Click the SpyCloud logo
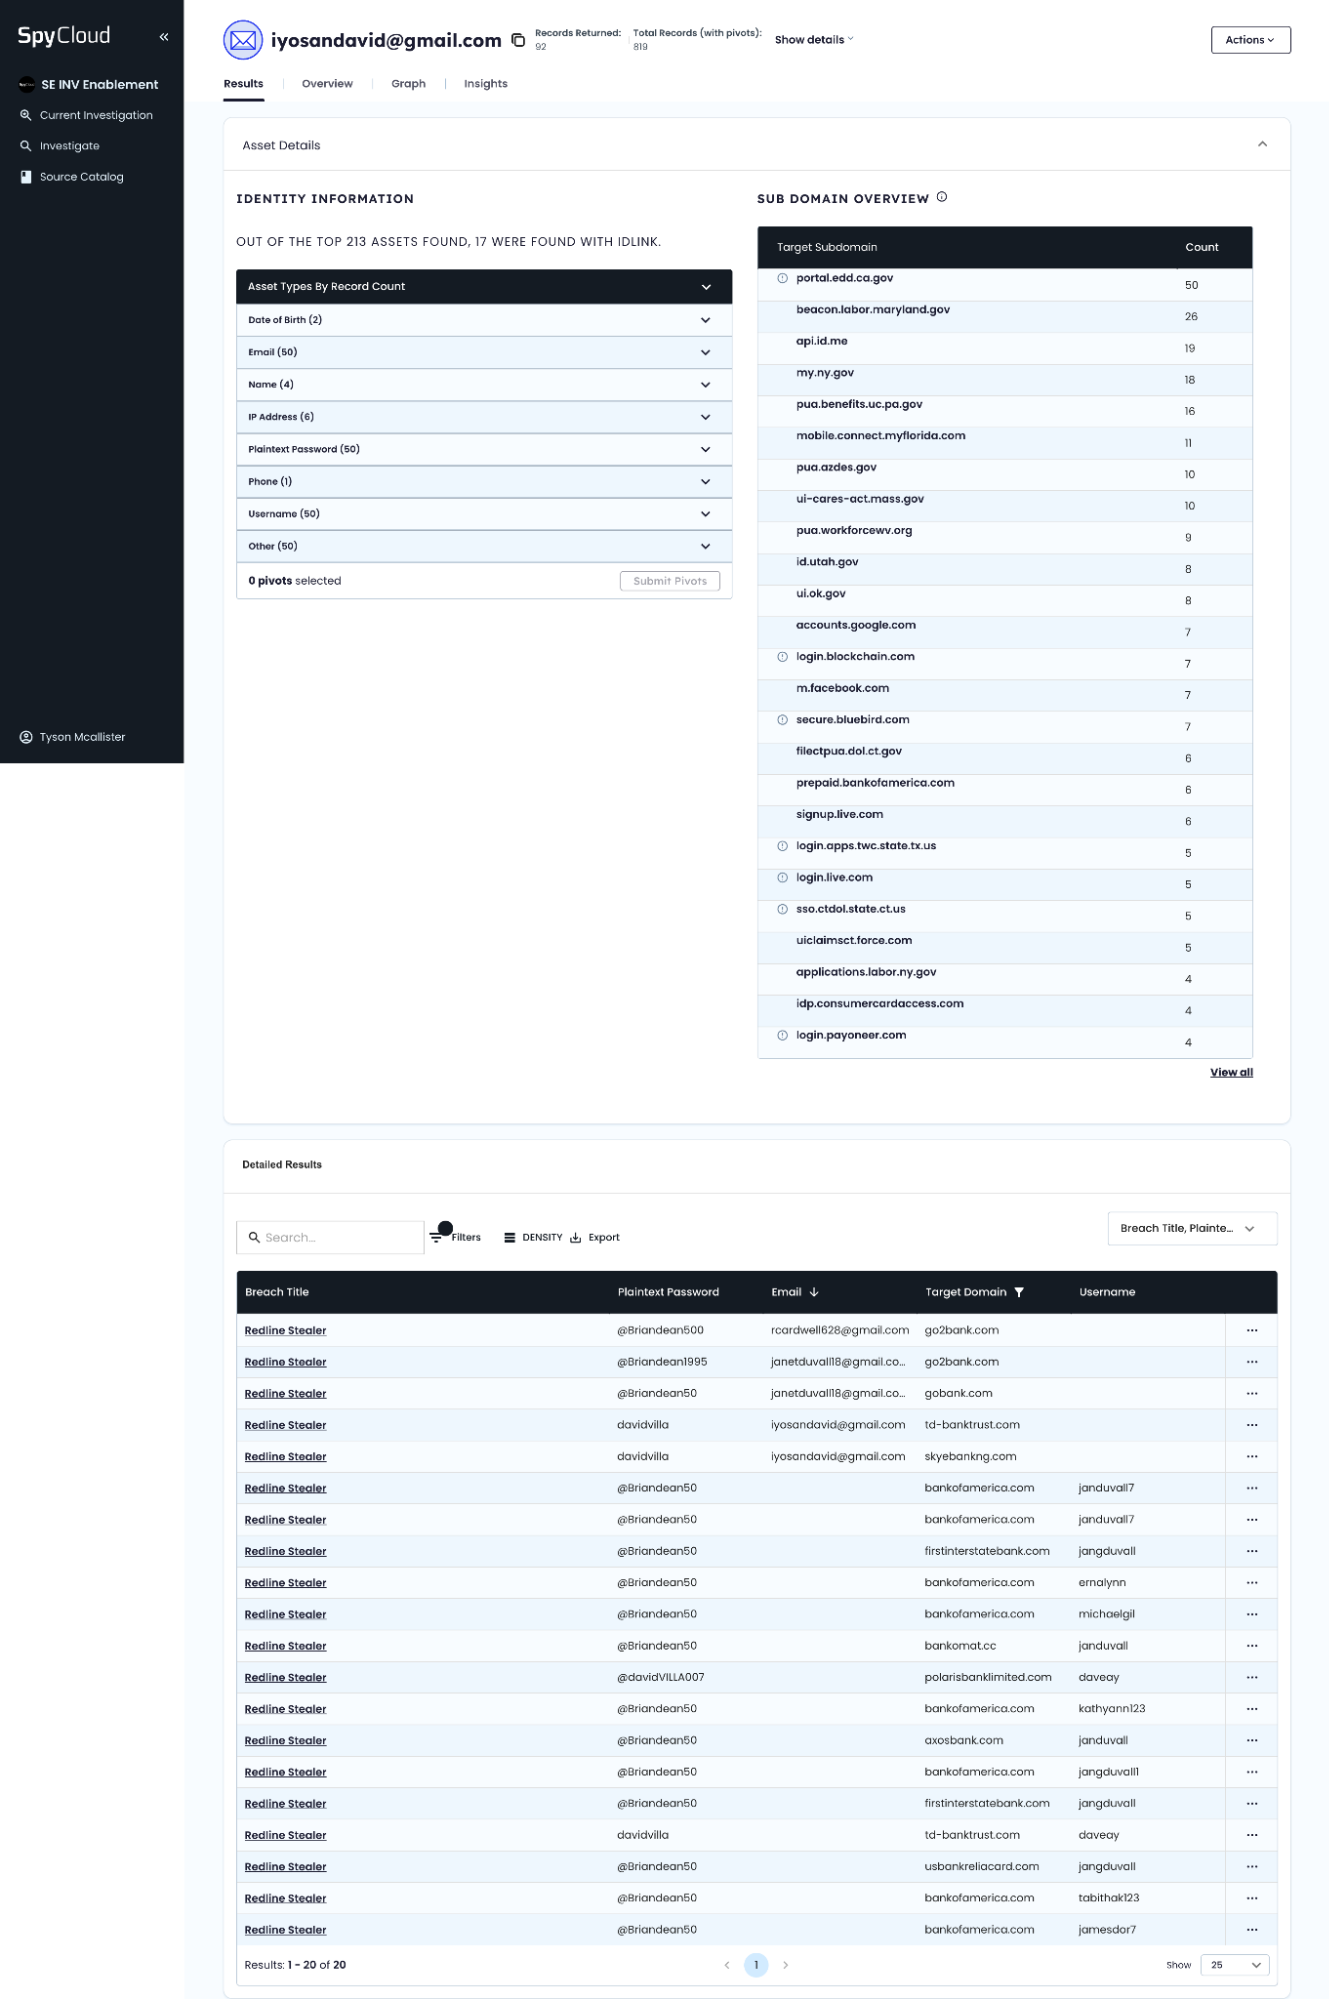 64,36
